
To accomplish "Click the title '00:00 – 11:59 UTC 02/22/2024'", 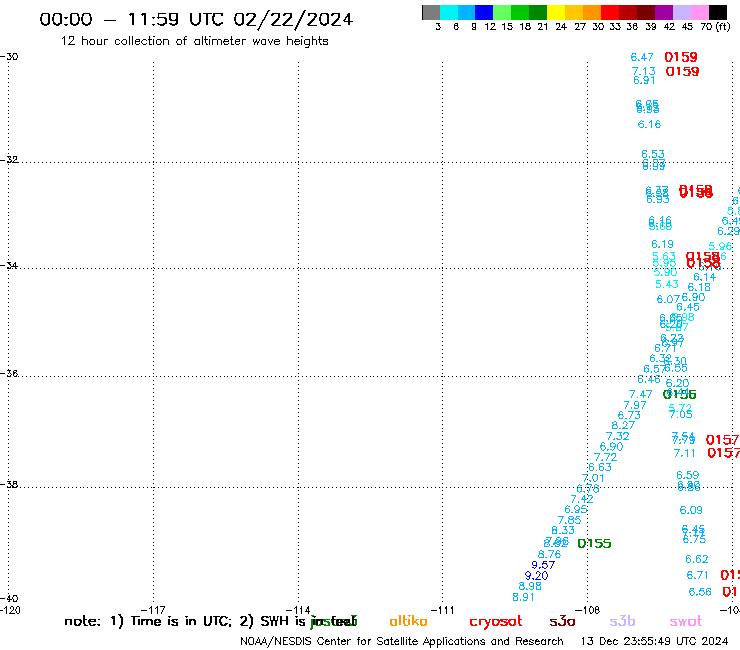I will [x=196, y=19].
